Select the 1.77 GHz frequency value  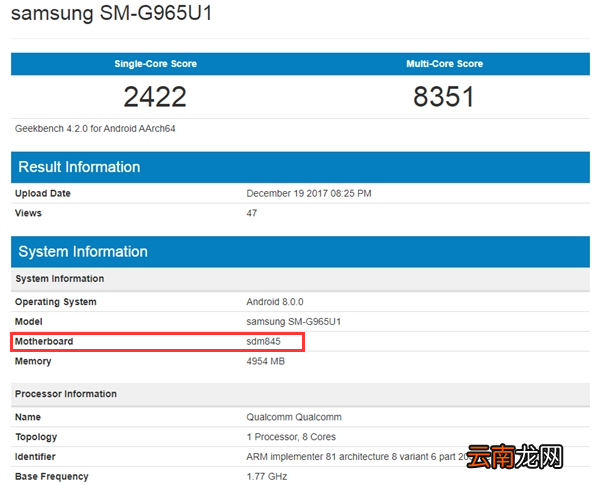pos(267,477)
